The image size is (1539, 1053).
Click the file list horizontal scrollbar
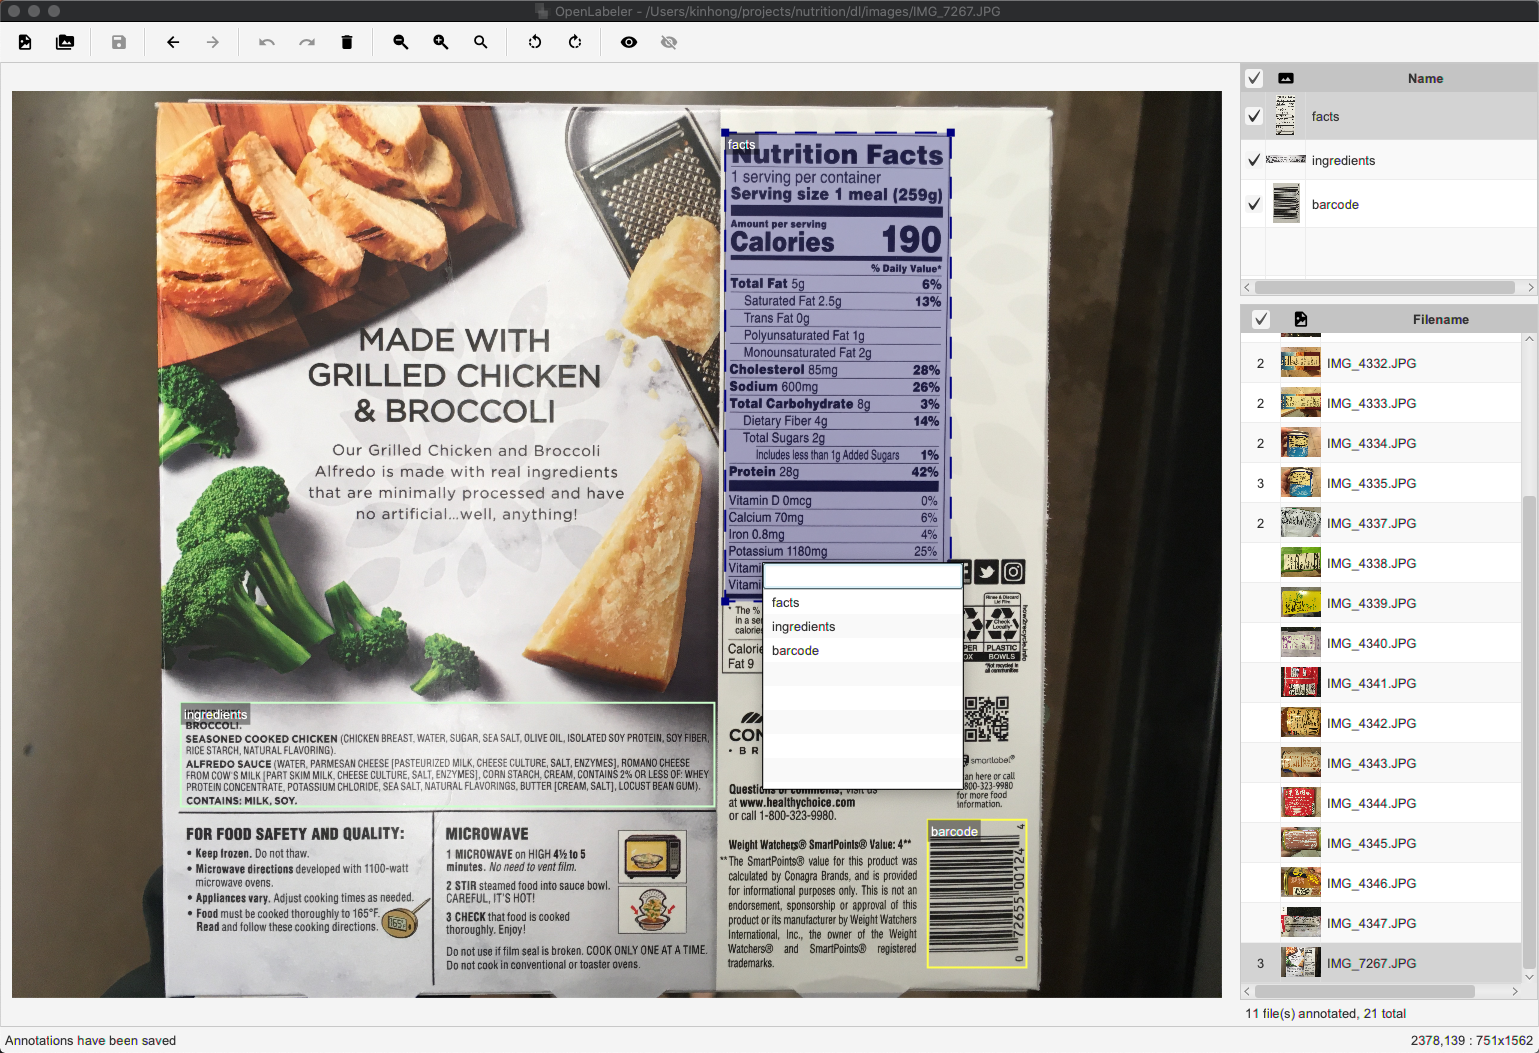pyautogui.click(x=1365, y=991)
